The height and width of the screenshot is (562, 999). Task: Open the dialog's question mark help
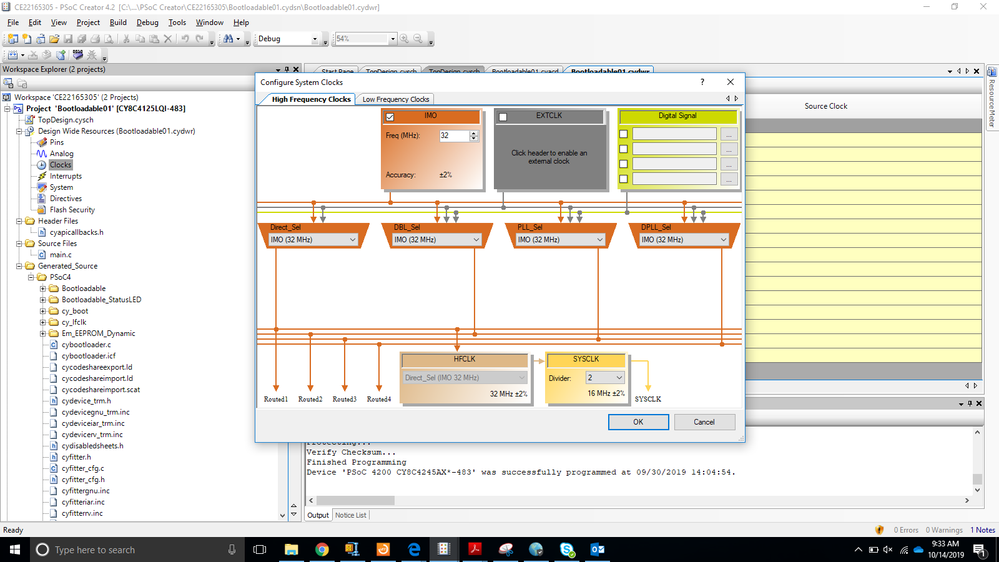[x=702, y=82]
